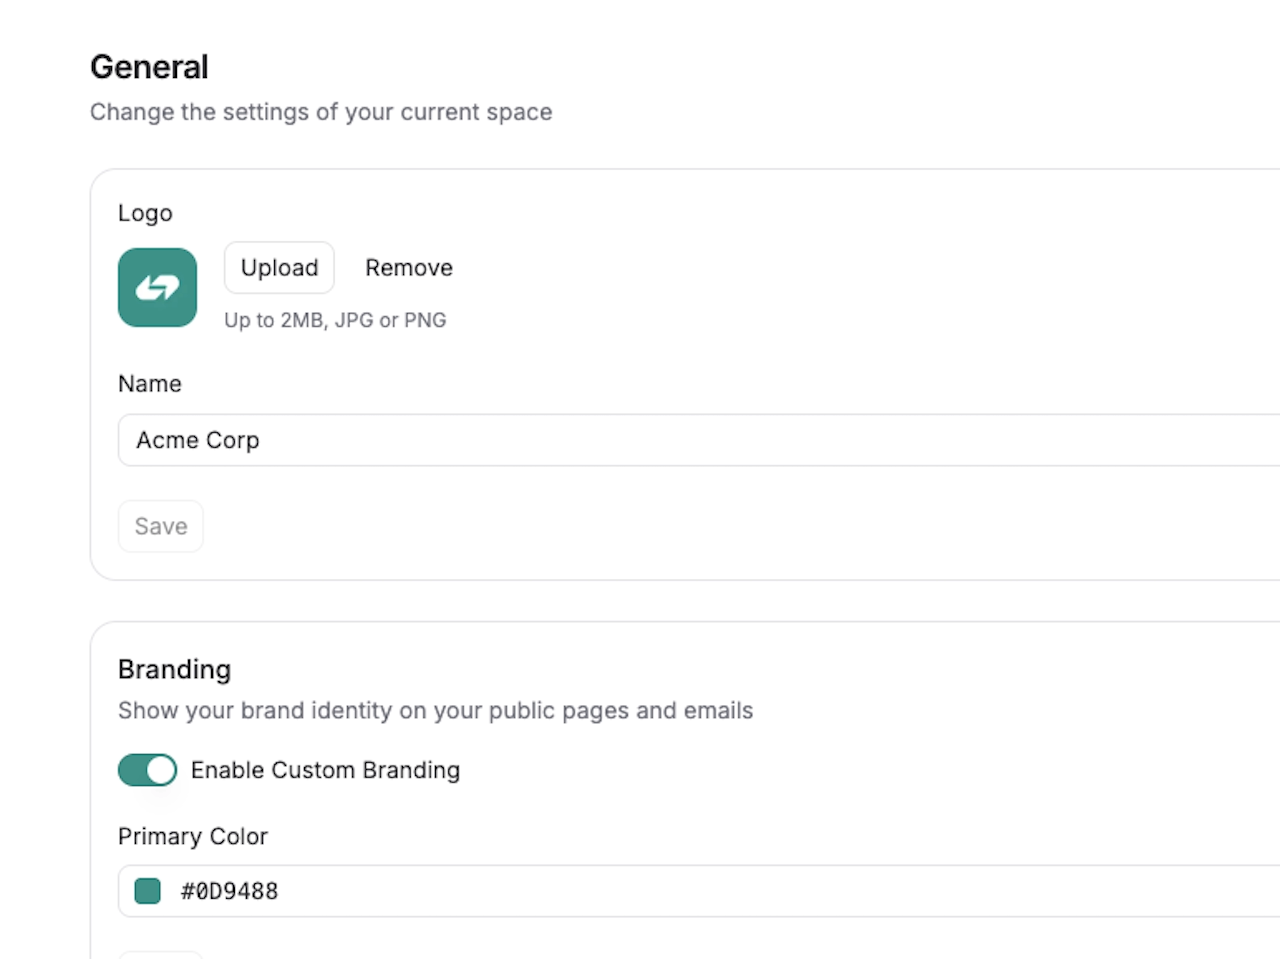This screenshot has height=959, width=1280.
Task: Upload a new logo image
Action: point(279,267)
